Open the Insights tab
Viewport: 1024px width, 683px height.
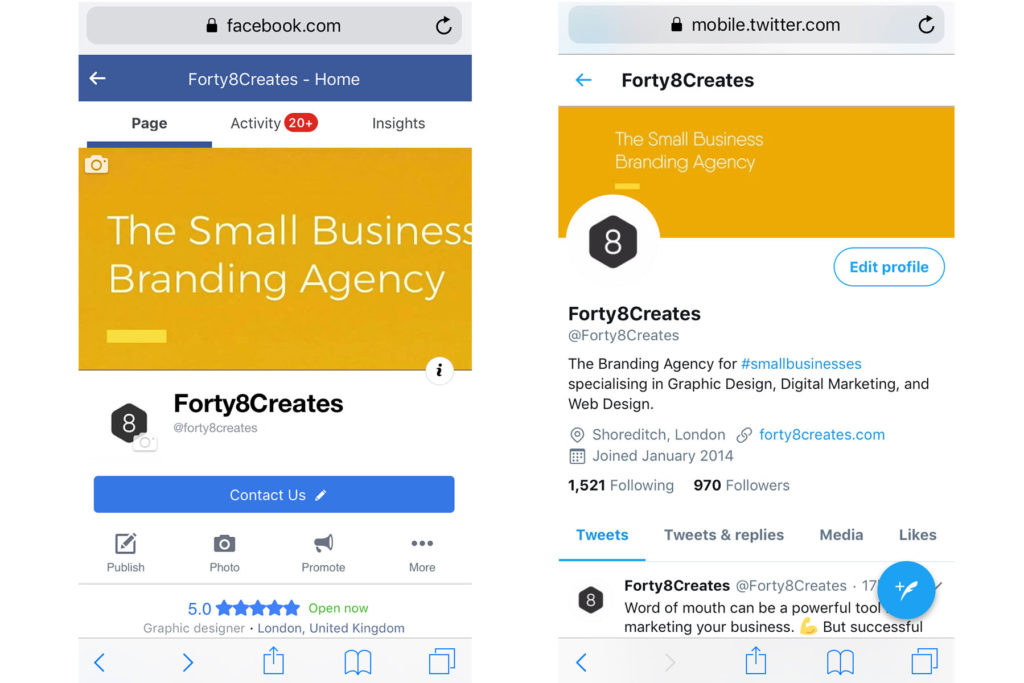[x=398, y=123]
